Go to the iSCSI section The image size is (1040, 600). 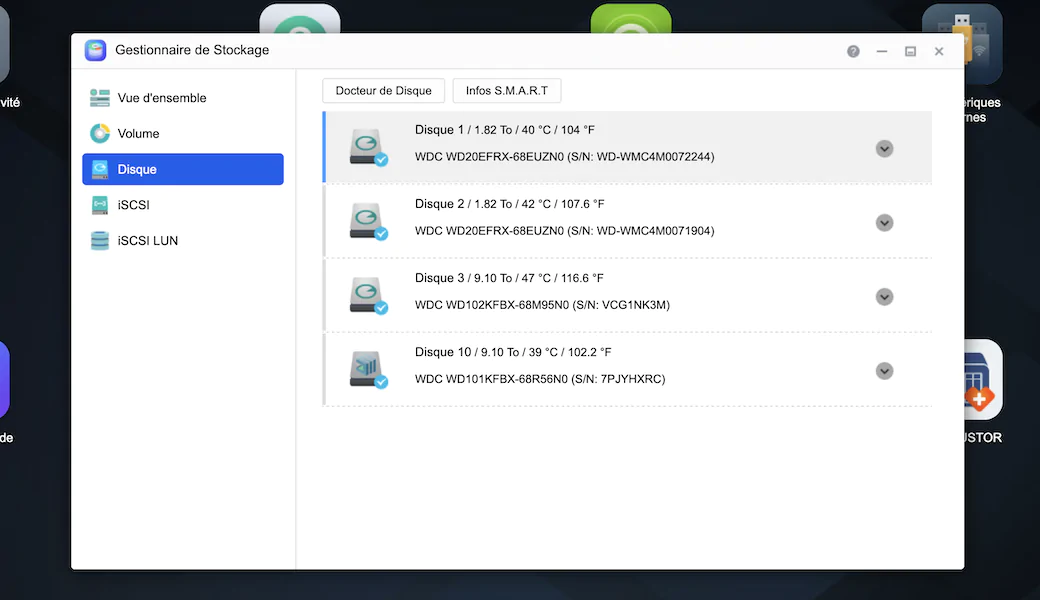(183, 206)
